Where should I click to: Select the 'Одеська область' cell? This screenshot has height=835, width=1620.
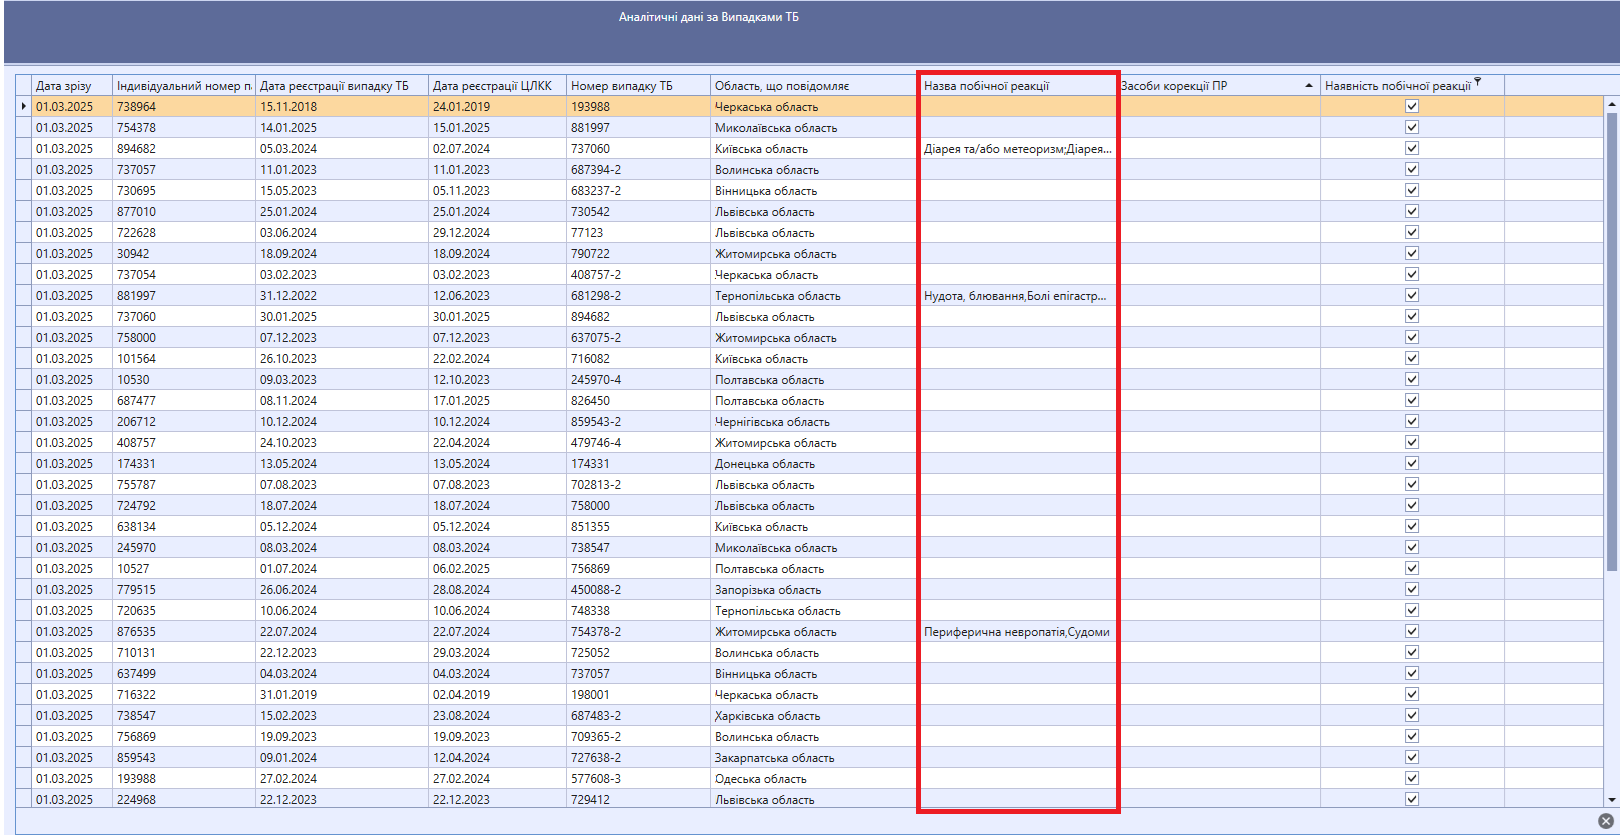pyautogui.click(x=813, y=778)
